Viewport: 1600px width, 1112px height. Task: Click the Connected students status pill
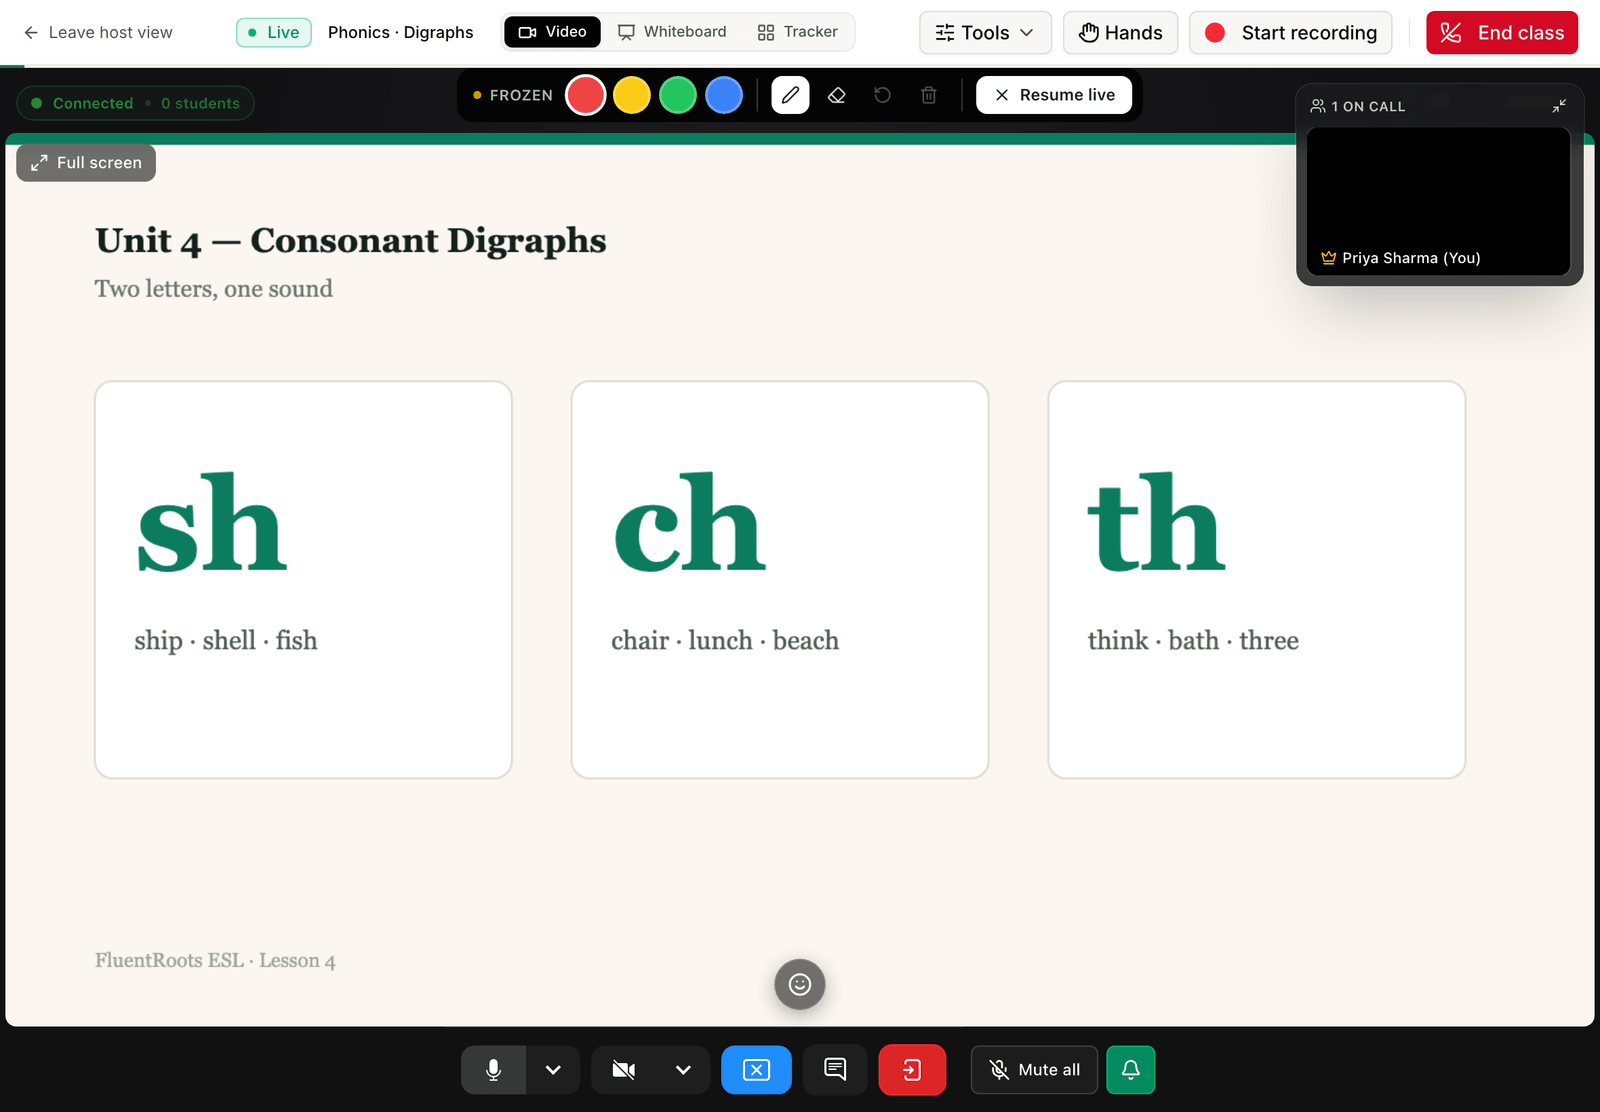(135, 103)
